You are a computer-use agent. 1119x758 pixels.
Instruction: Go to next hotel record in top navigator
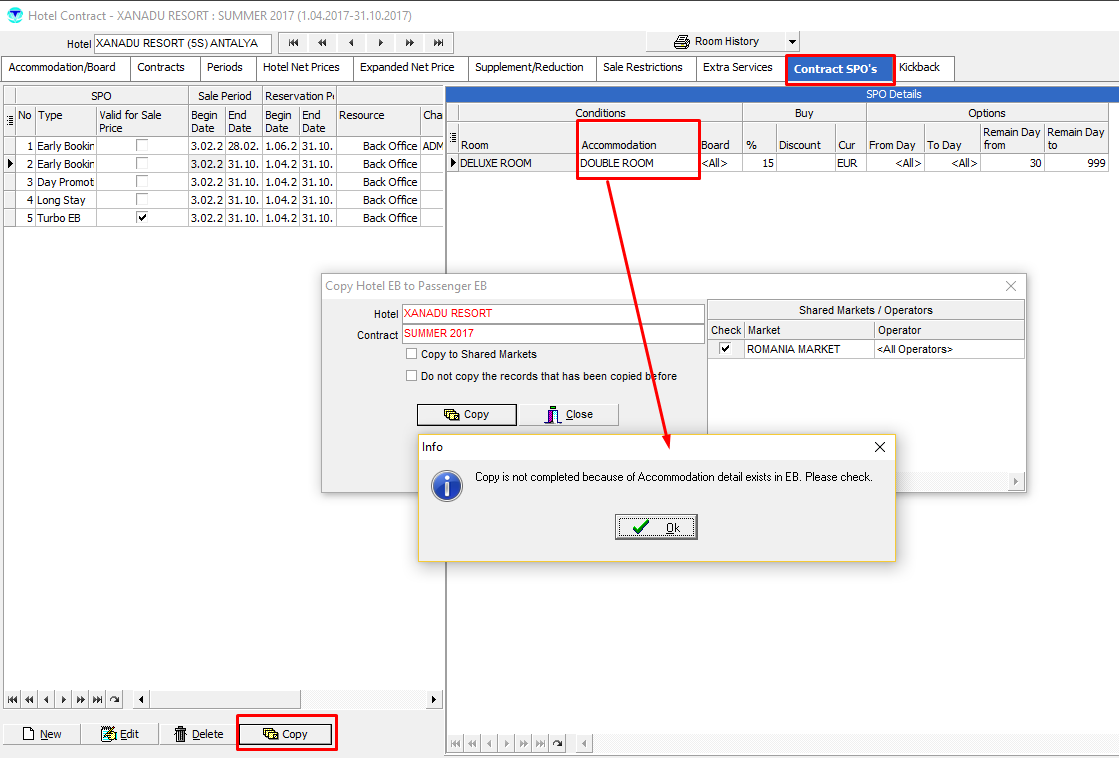point(381,43)
